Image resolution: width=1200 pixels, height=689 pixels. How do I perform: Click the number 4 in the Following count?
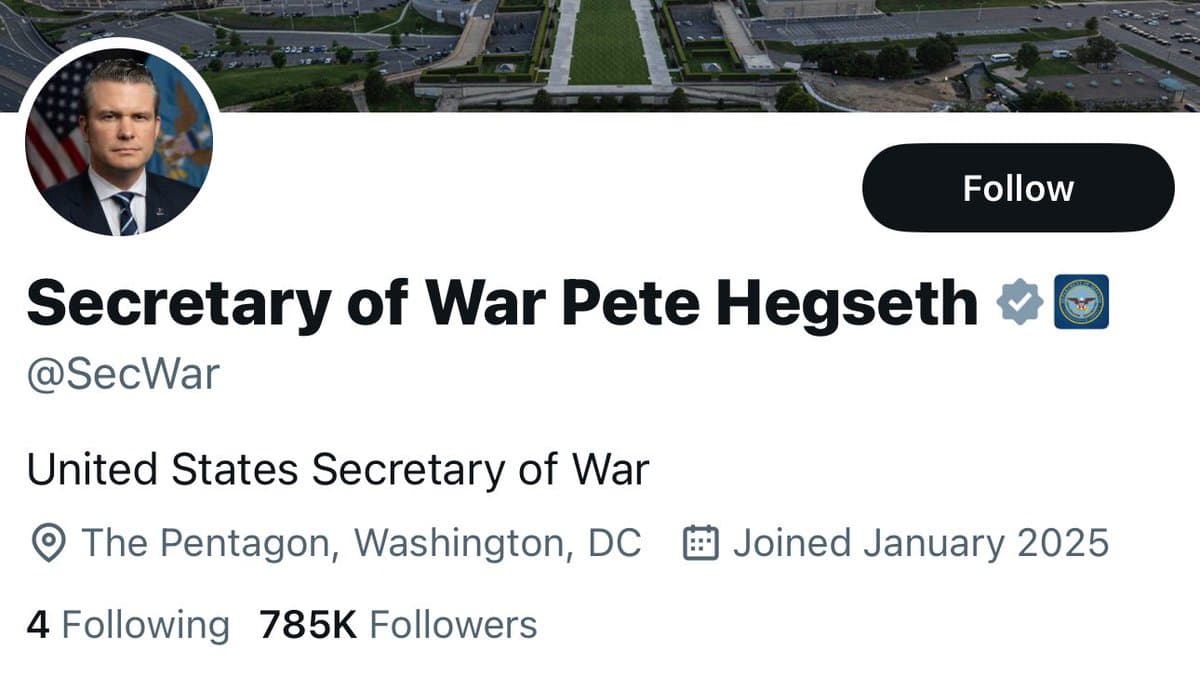point(38,625)
